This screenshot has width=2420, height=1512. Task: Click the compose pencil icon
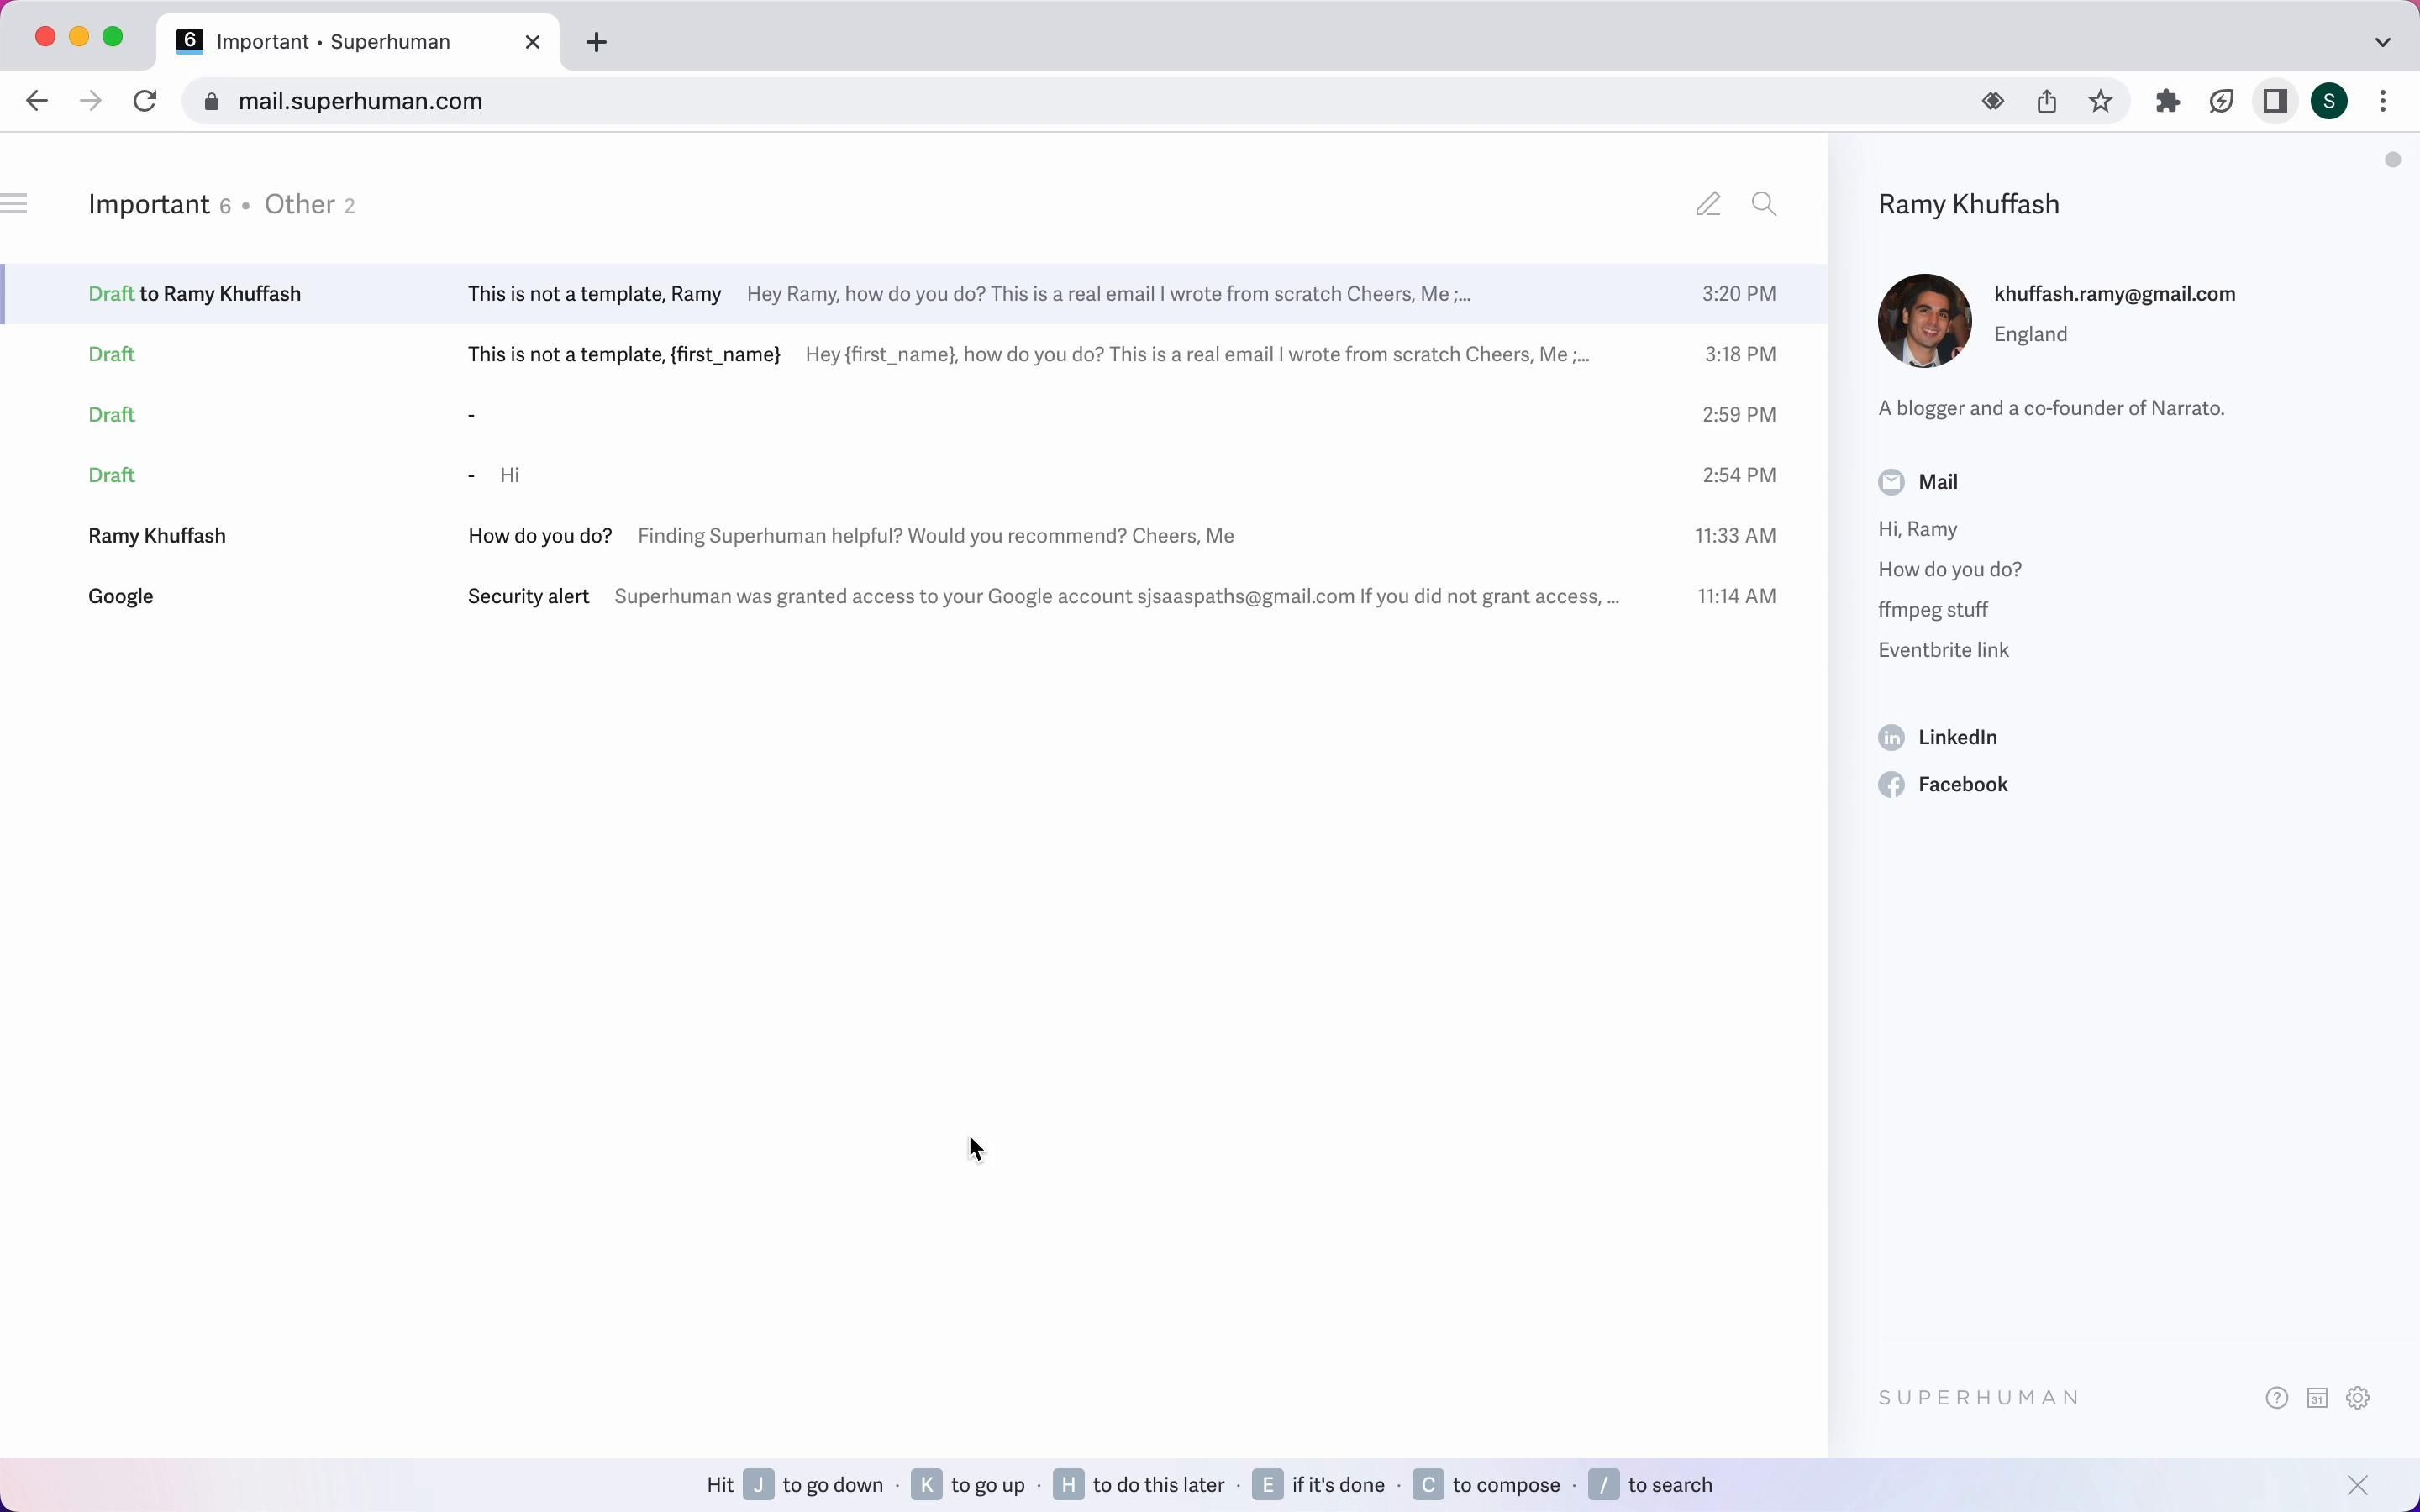click(x=1708, y=204)
